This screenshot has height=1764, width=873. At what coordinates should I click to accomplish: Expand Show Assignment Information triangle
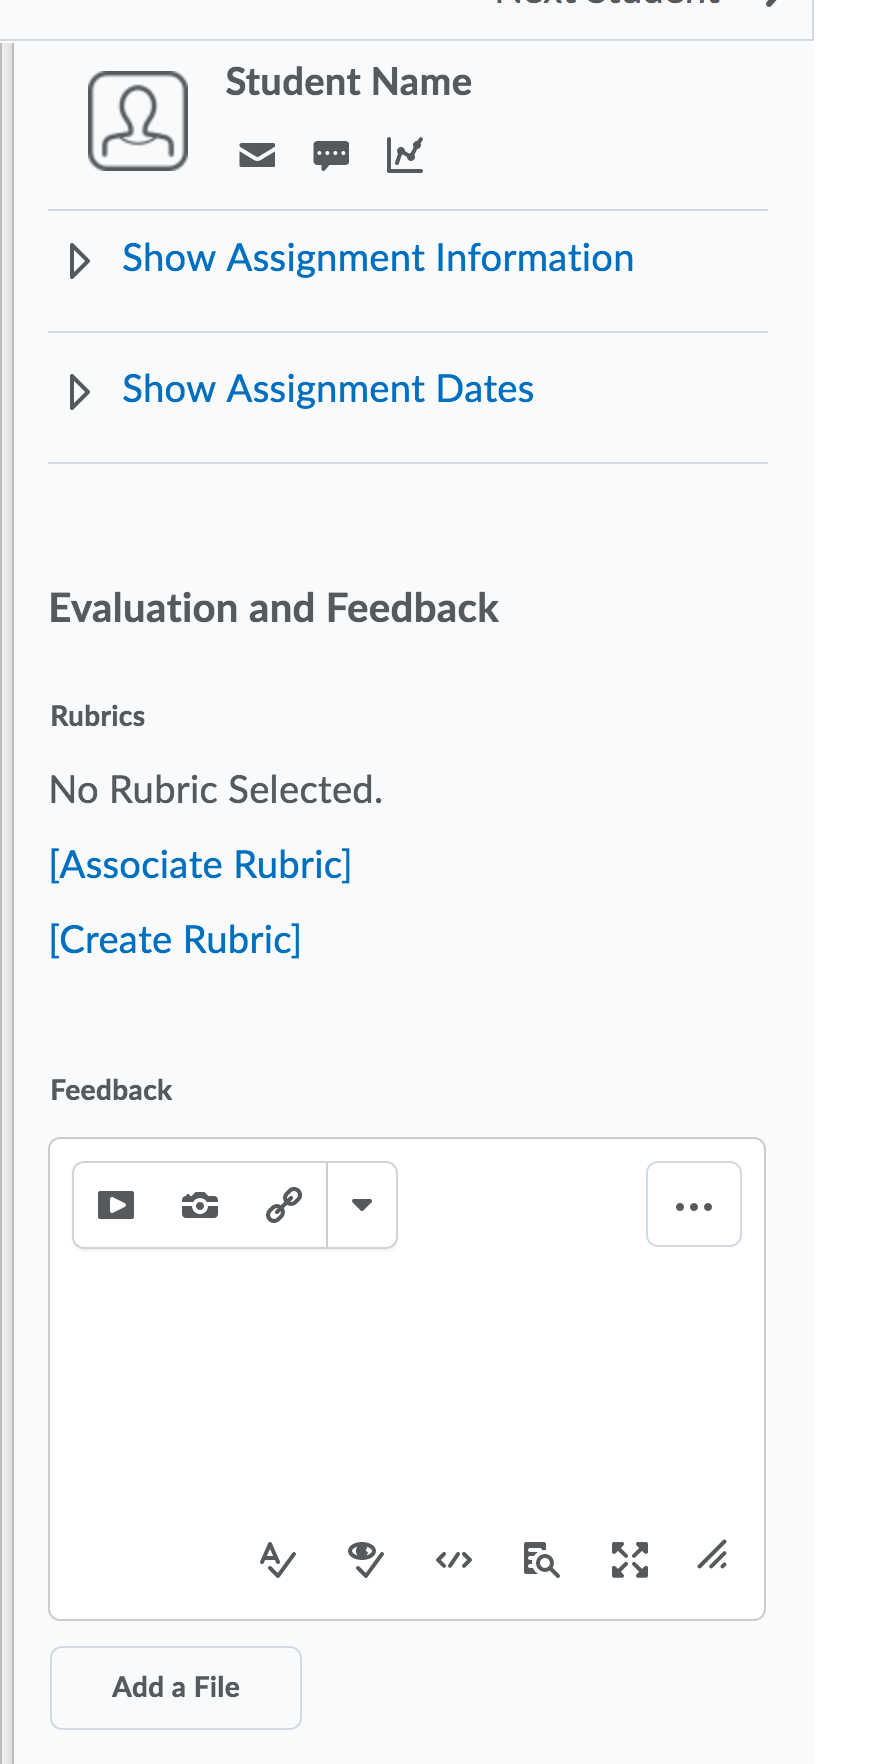pyautogui.click(x=79, y=261)
